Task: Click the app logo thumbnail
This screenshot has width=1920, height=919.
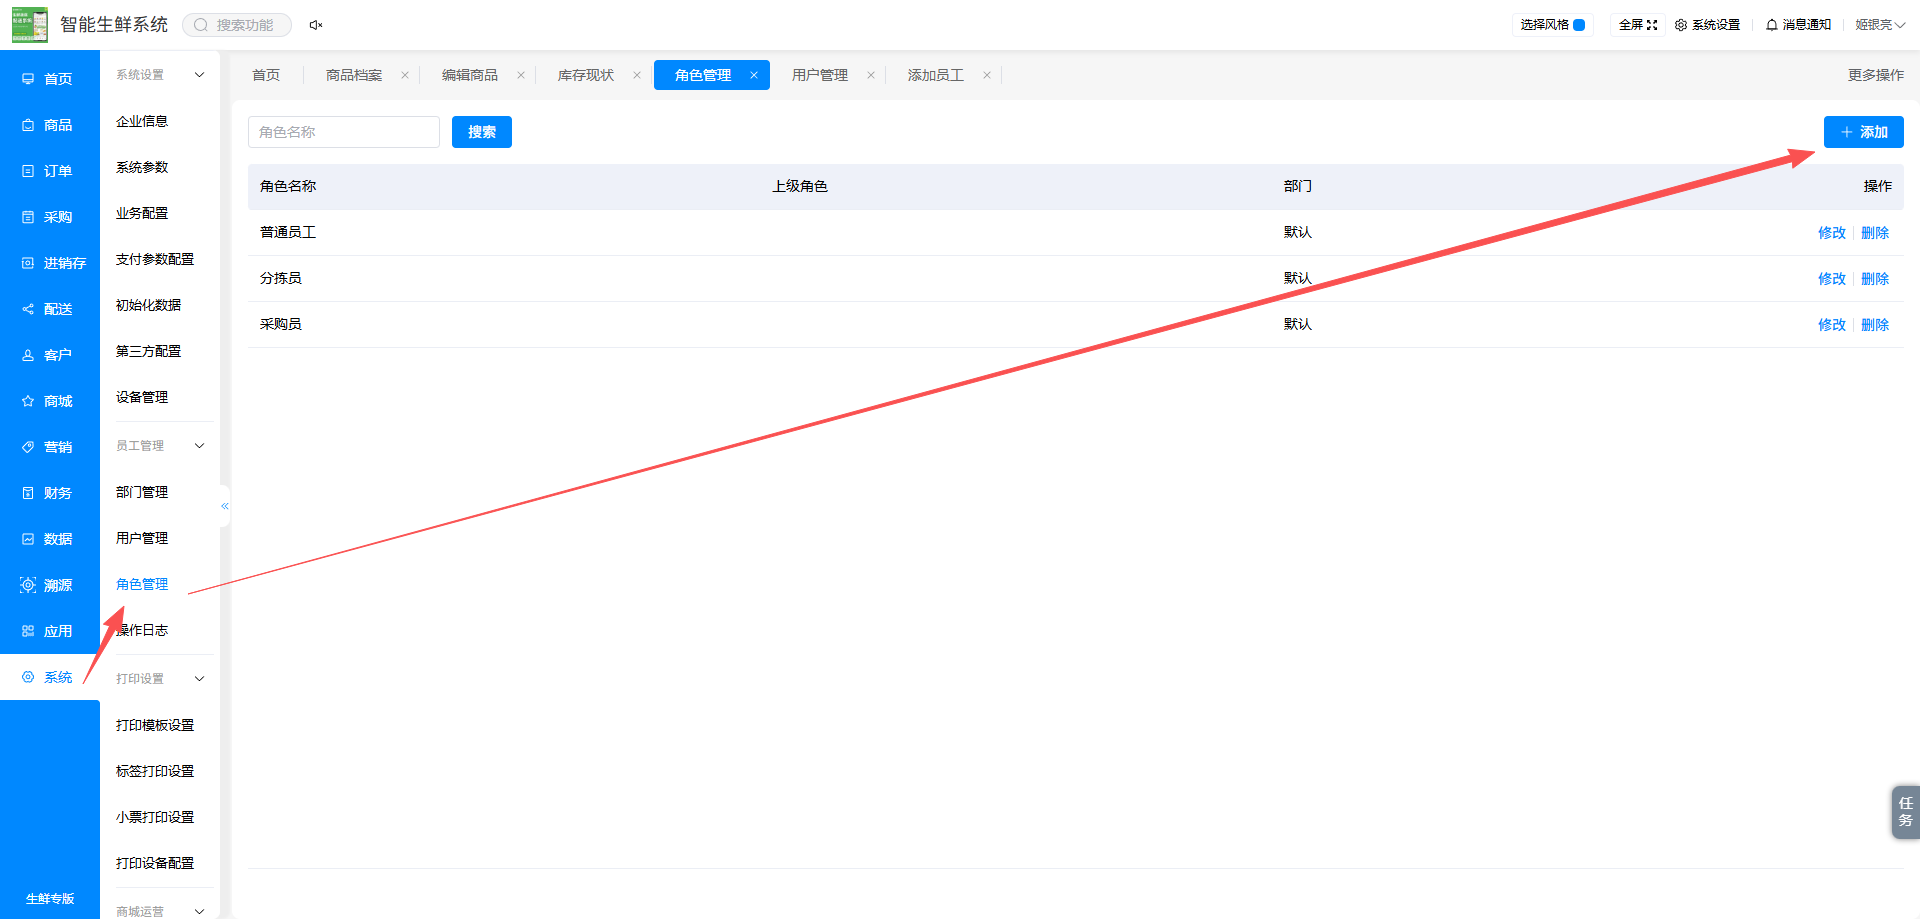Action: pos(30,25)
